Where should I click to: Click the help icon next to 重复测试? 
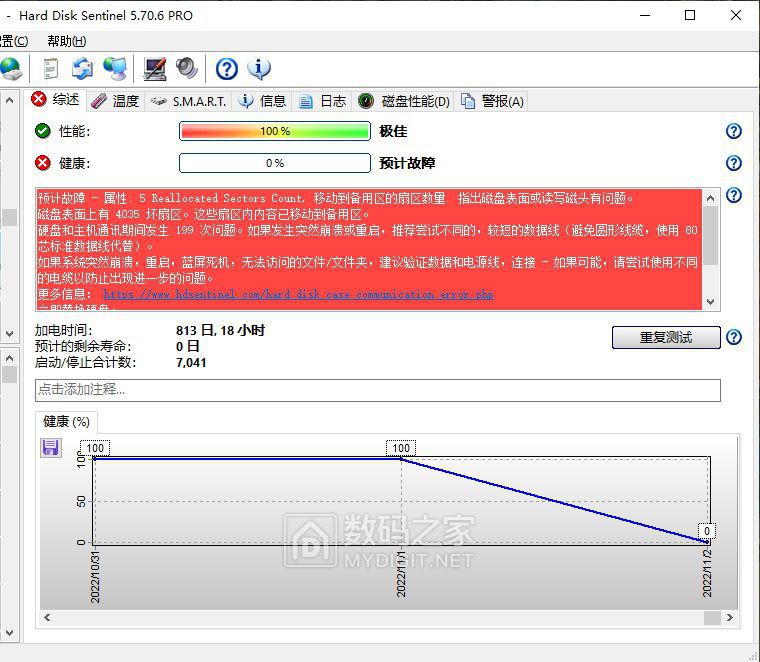(734, 337)
